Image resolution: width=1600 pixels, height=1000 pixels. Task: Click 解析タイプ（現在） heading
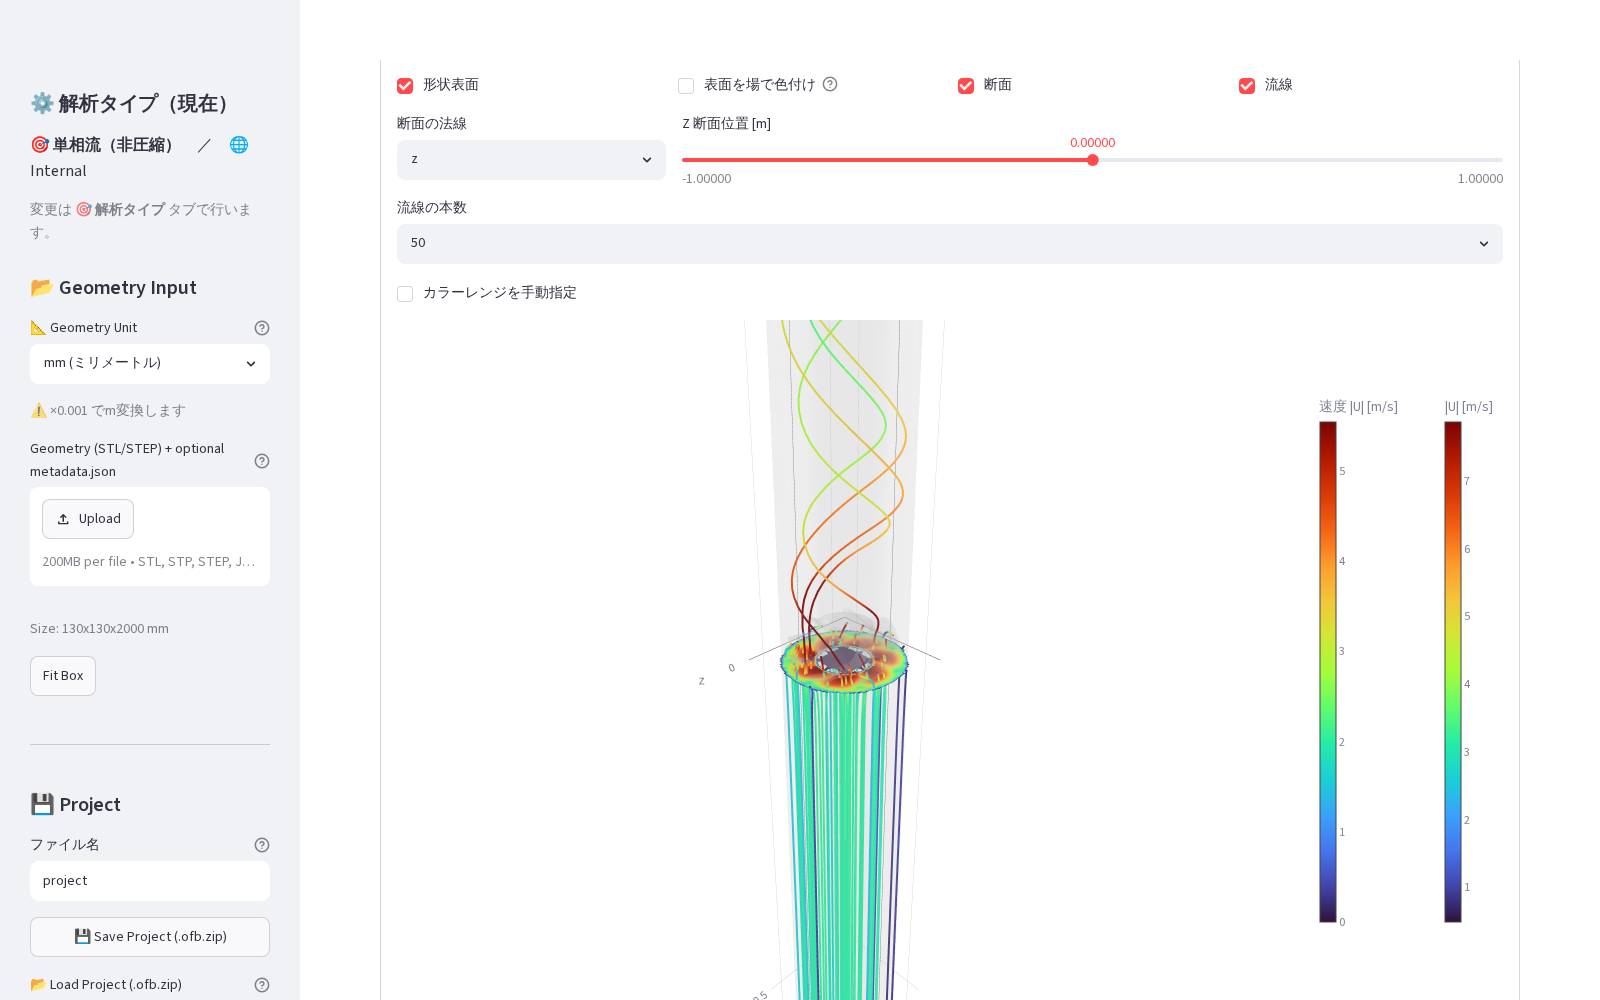[133, 104]
